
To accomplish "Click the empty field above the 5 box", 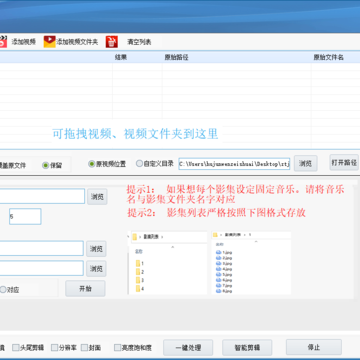I will coord(42,196).
